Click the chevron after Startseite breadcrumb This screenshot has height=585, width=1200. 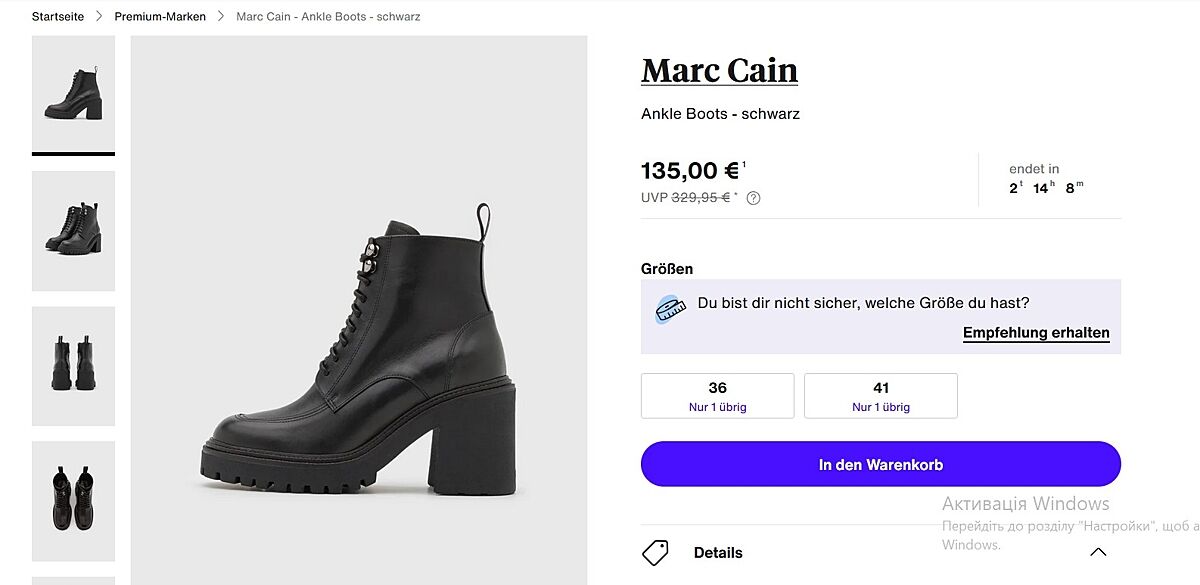(x=99, y=16)
